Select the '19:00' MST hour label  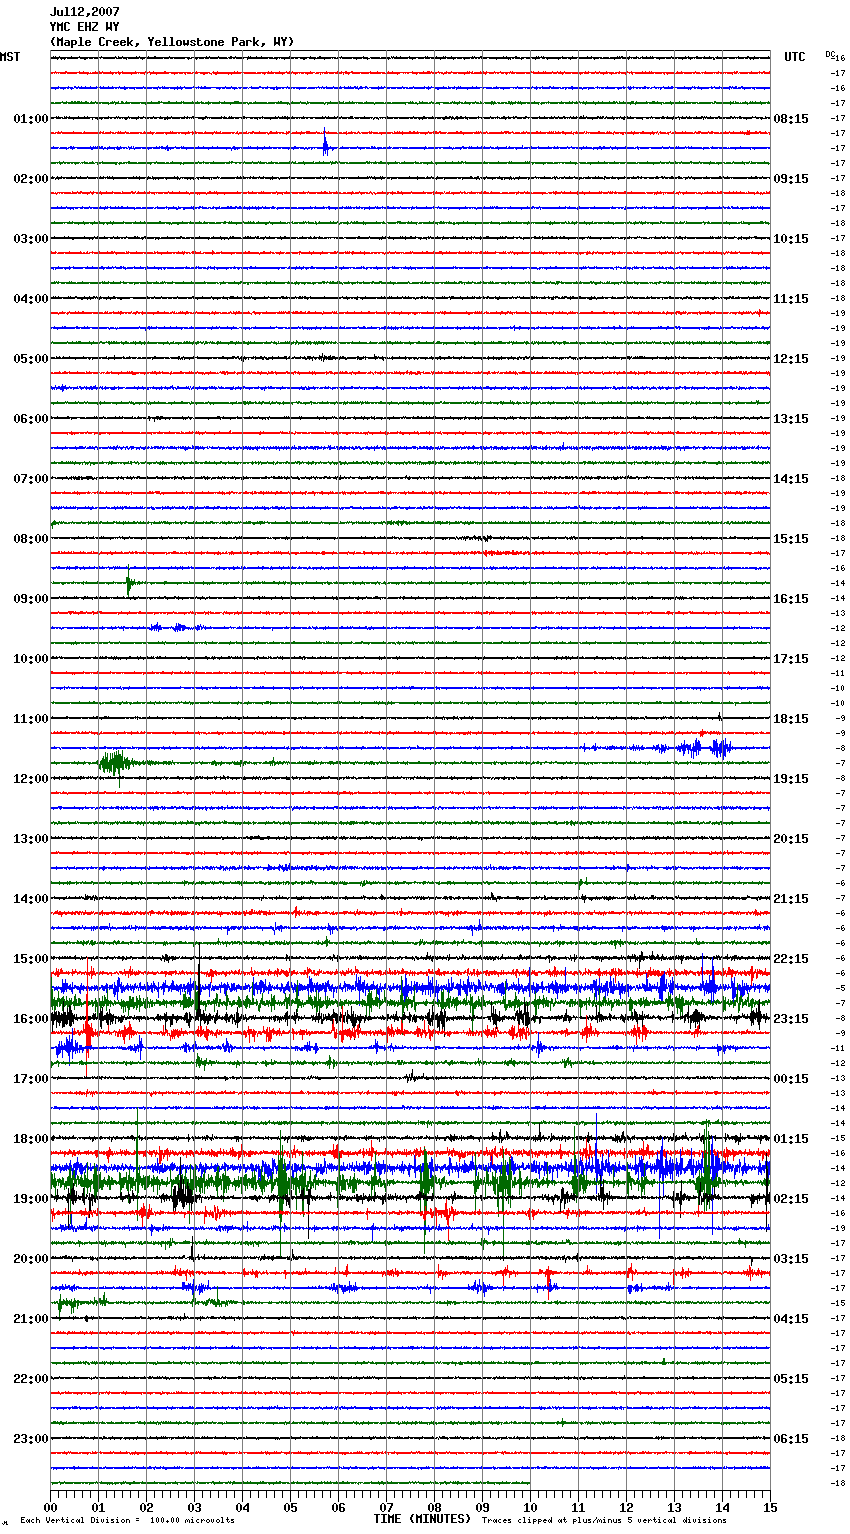click(x=30, y=1199)
